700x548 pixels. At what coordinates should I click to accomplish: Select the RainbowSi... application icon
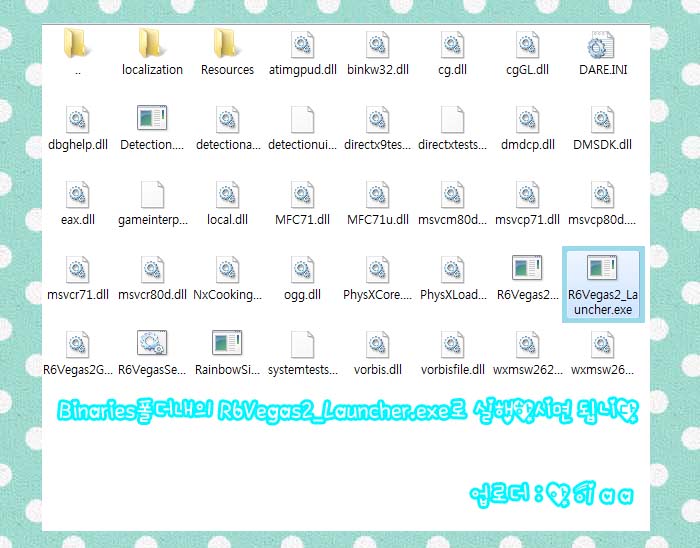tap(227, 342)
